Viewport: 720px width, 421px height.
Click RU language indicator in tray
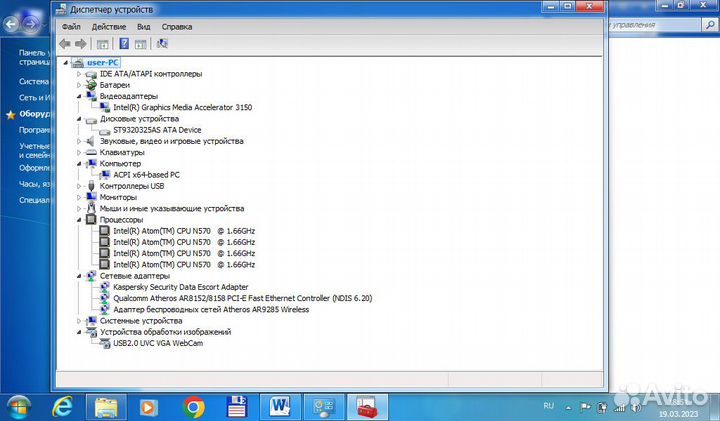(x=548, y=406)
